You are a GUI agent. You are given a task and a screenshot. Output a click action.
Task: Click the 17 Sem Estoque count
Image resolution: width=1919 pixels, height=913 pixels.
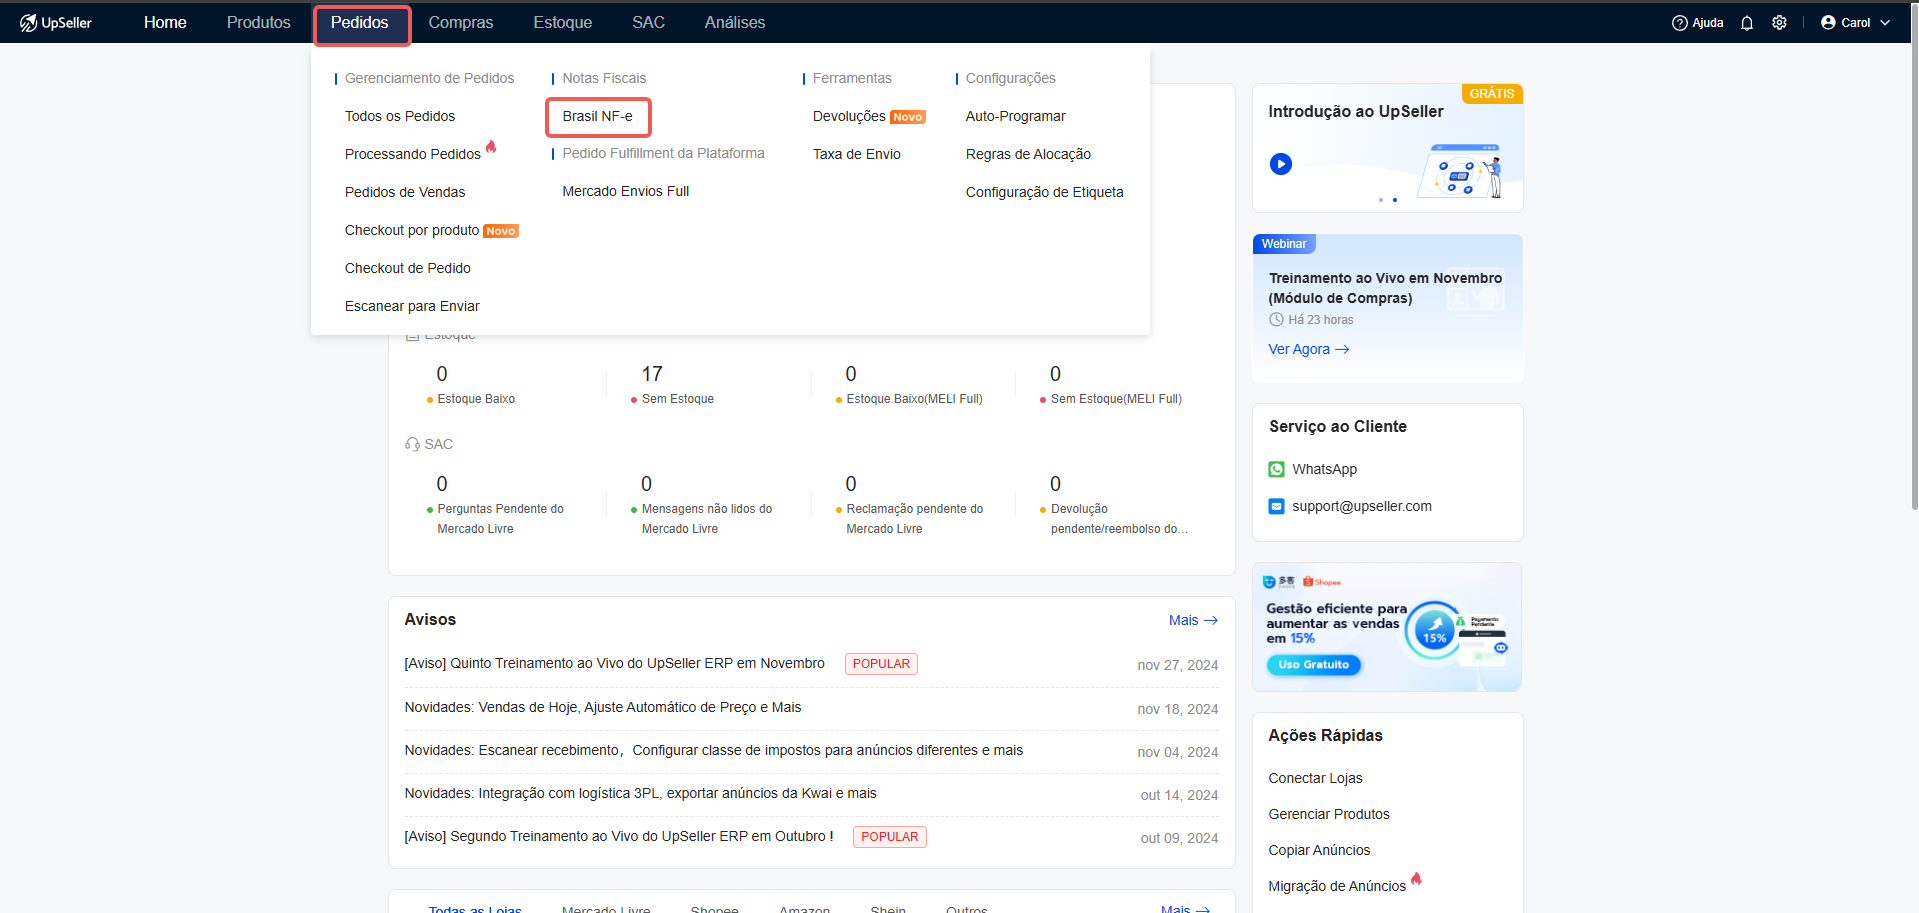[652, 374]
